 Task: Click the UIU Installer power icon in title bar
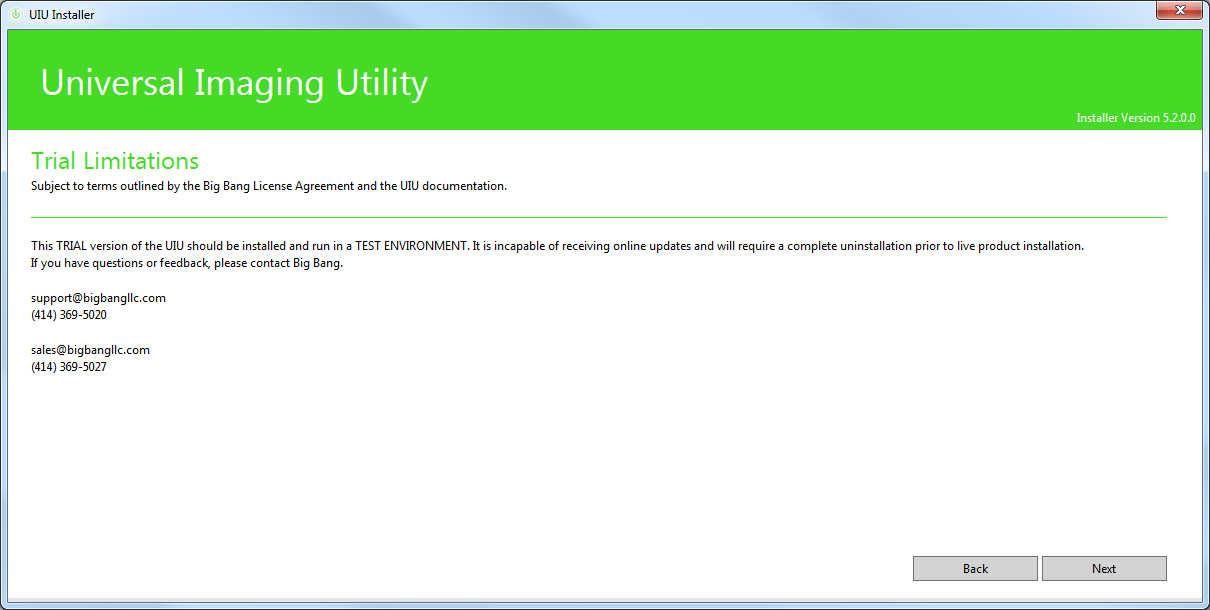pos(15,14)
